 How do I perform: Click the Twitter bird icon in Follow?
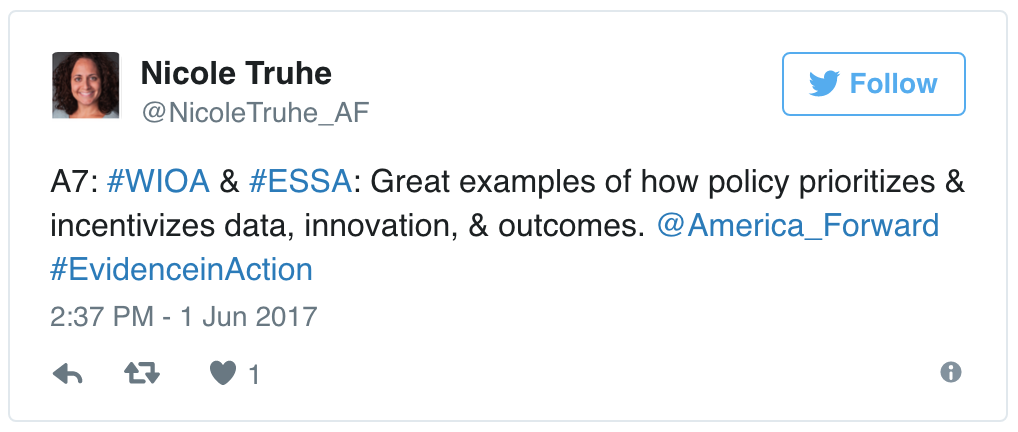824,84
